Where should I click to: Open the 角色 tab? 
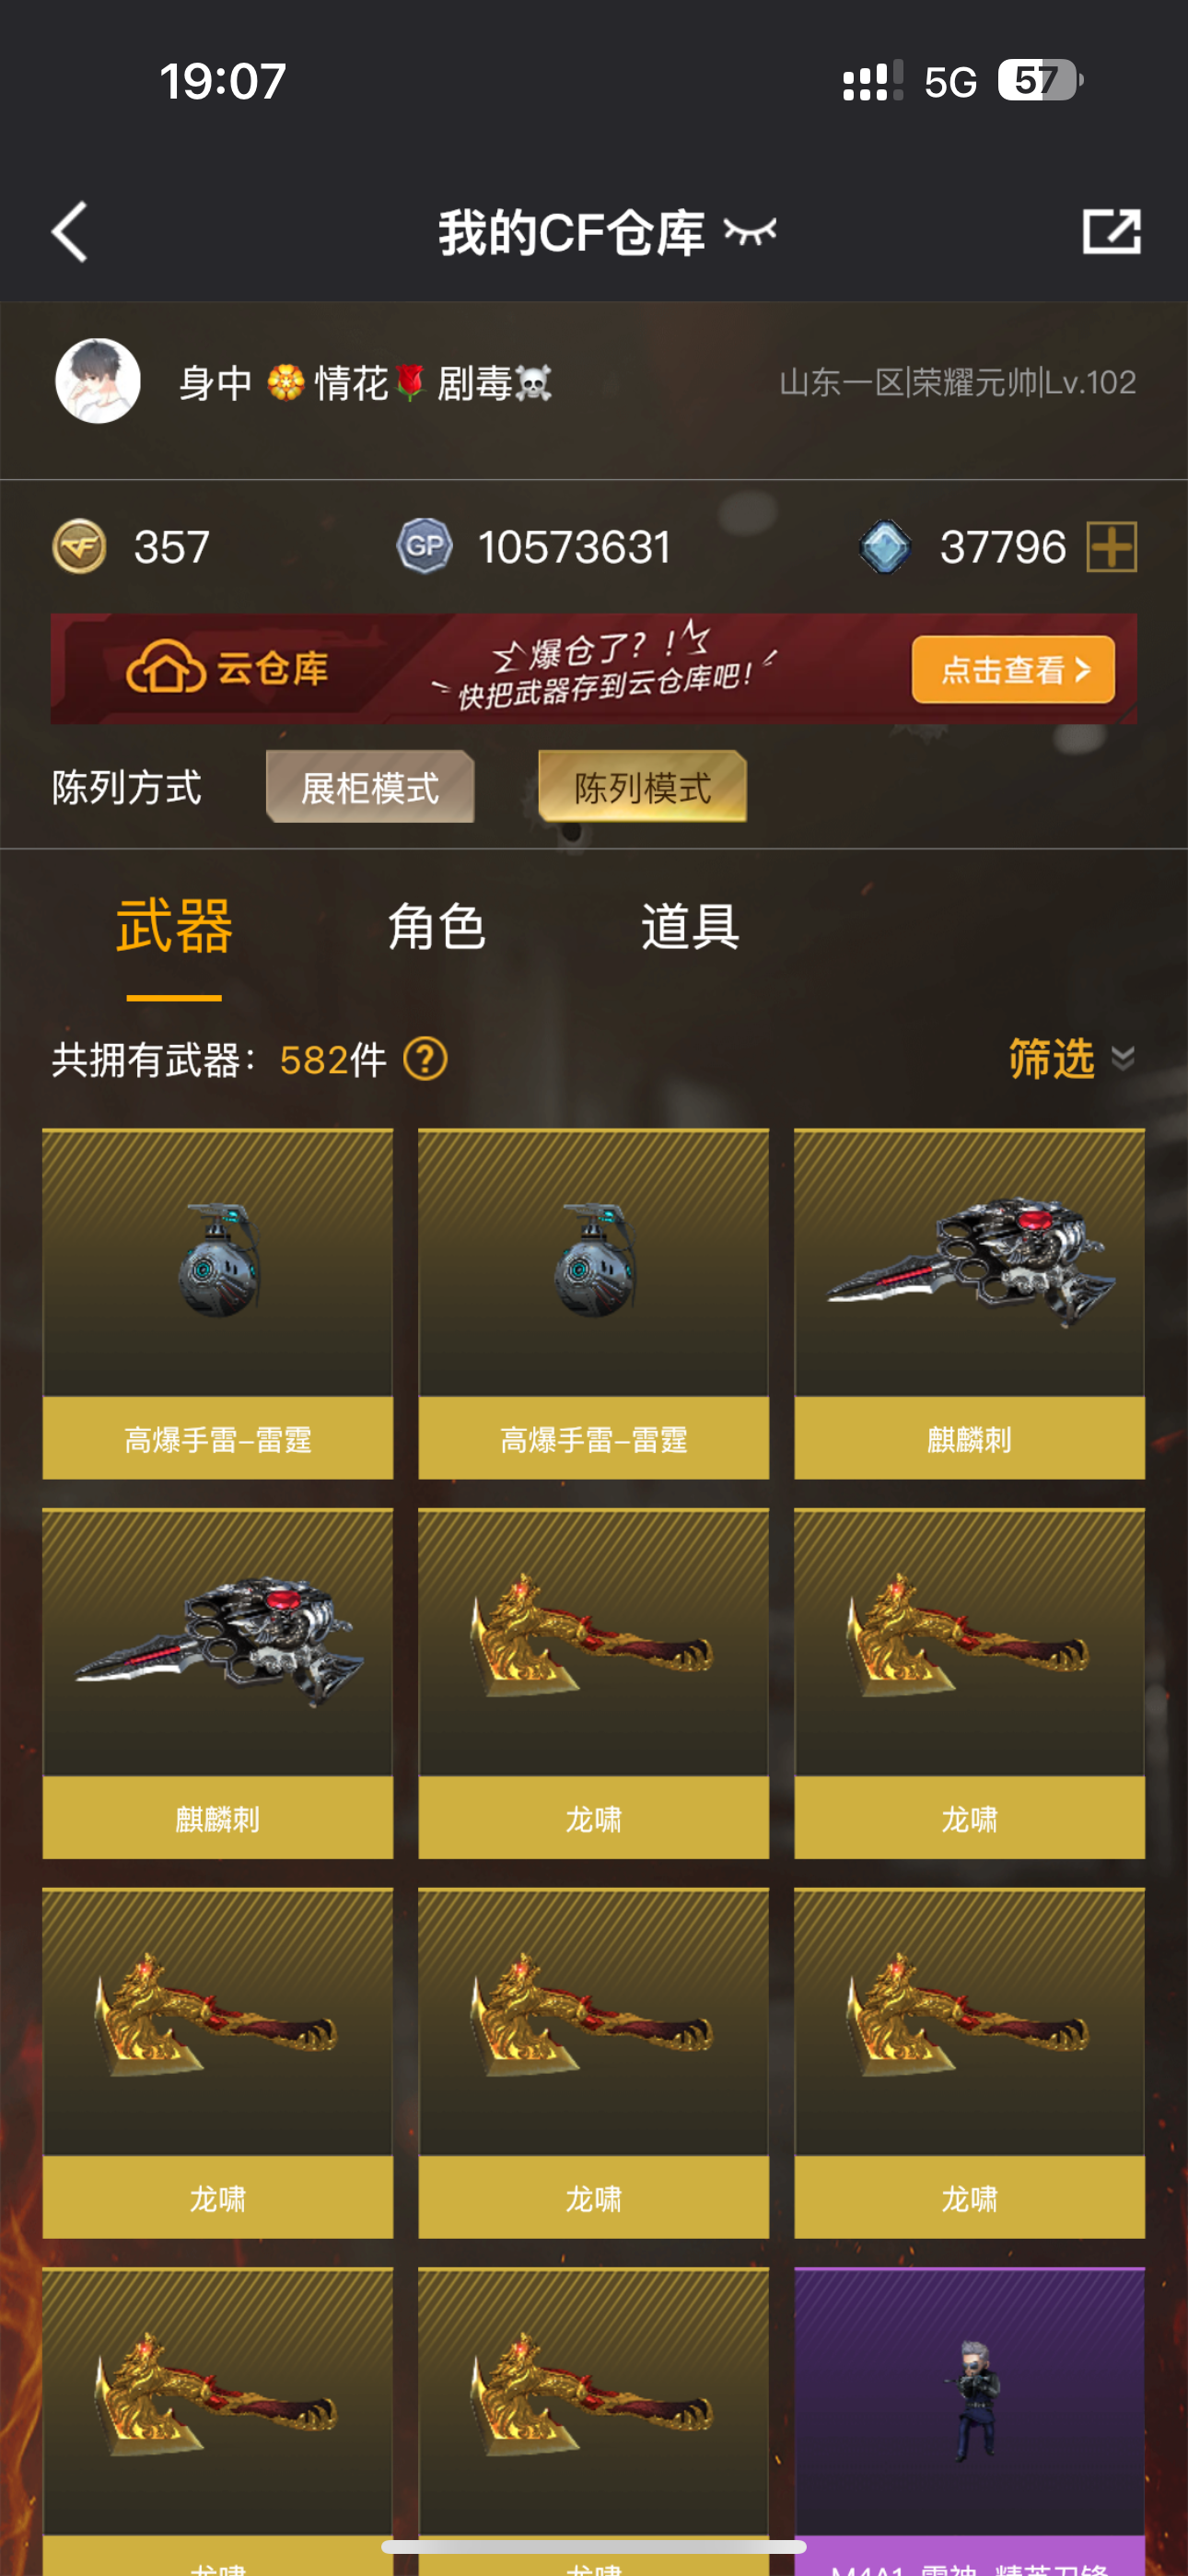tap(437, 927)
